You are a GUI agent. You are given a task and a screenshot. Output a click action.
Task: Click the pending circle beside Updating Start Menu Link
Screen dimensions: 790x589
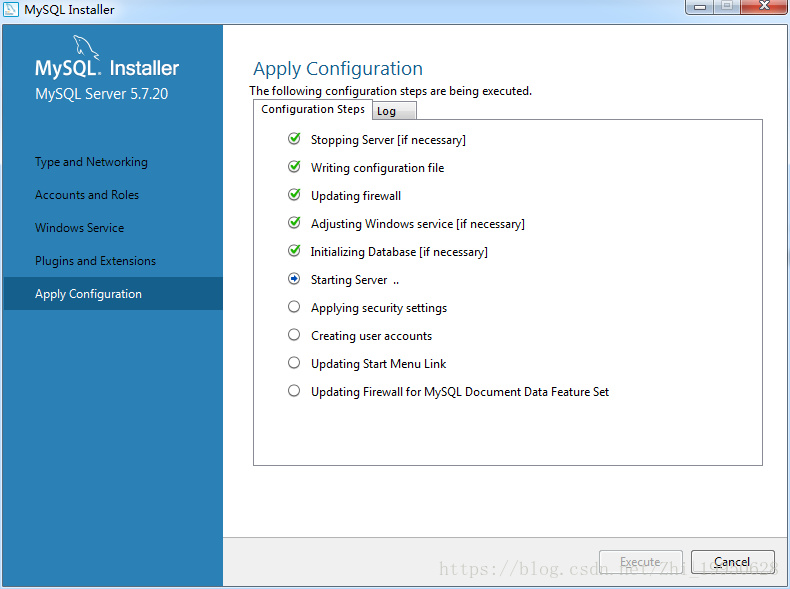click(294, 363)
